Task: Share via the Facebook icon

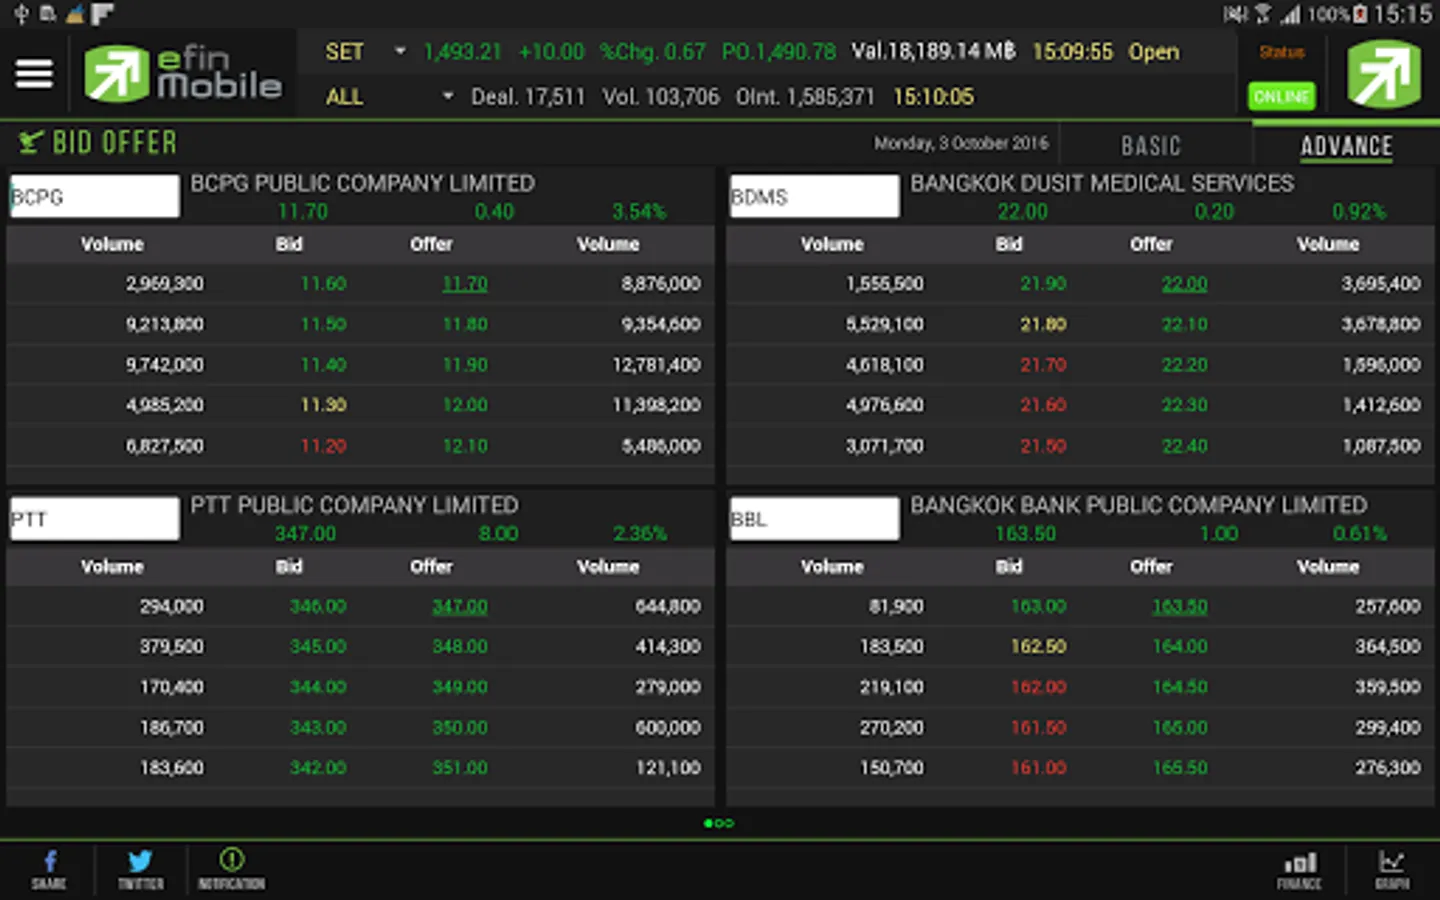Action: point(49,869)
